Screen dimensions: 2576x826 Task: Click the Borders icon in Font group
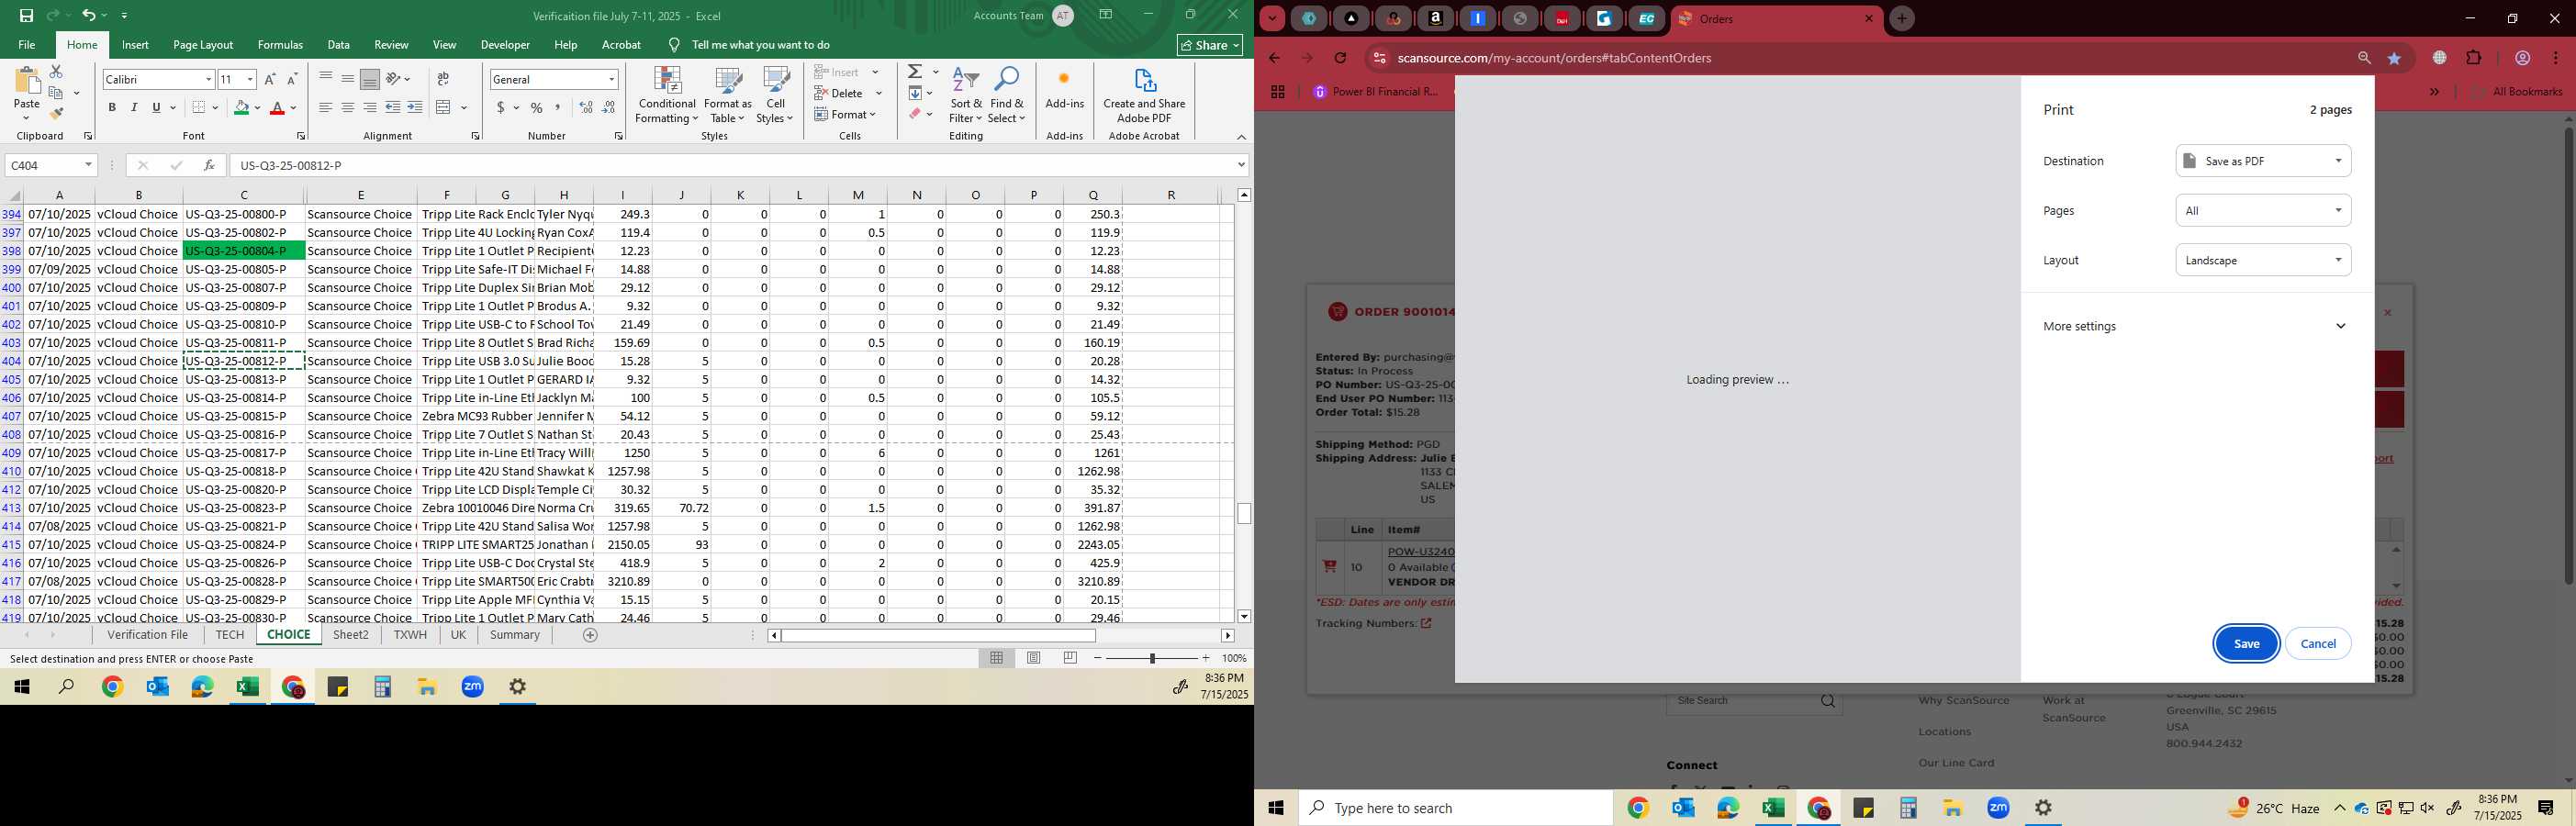tap(199, 108)
